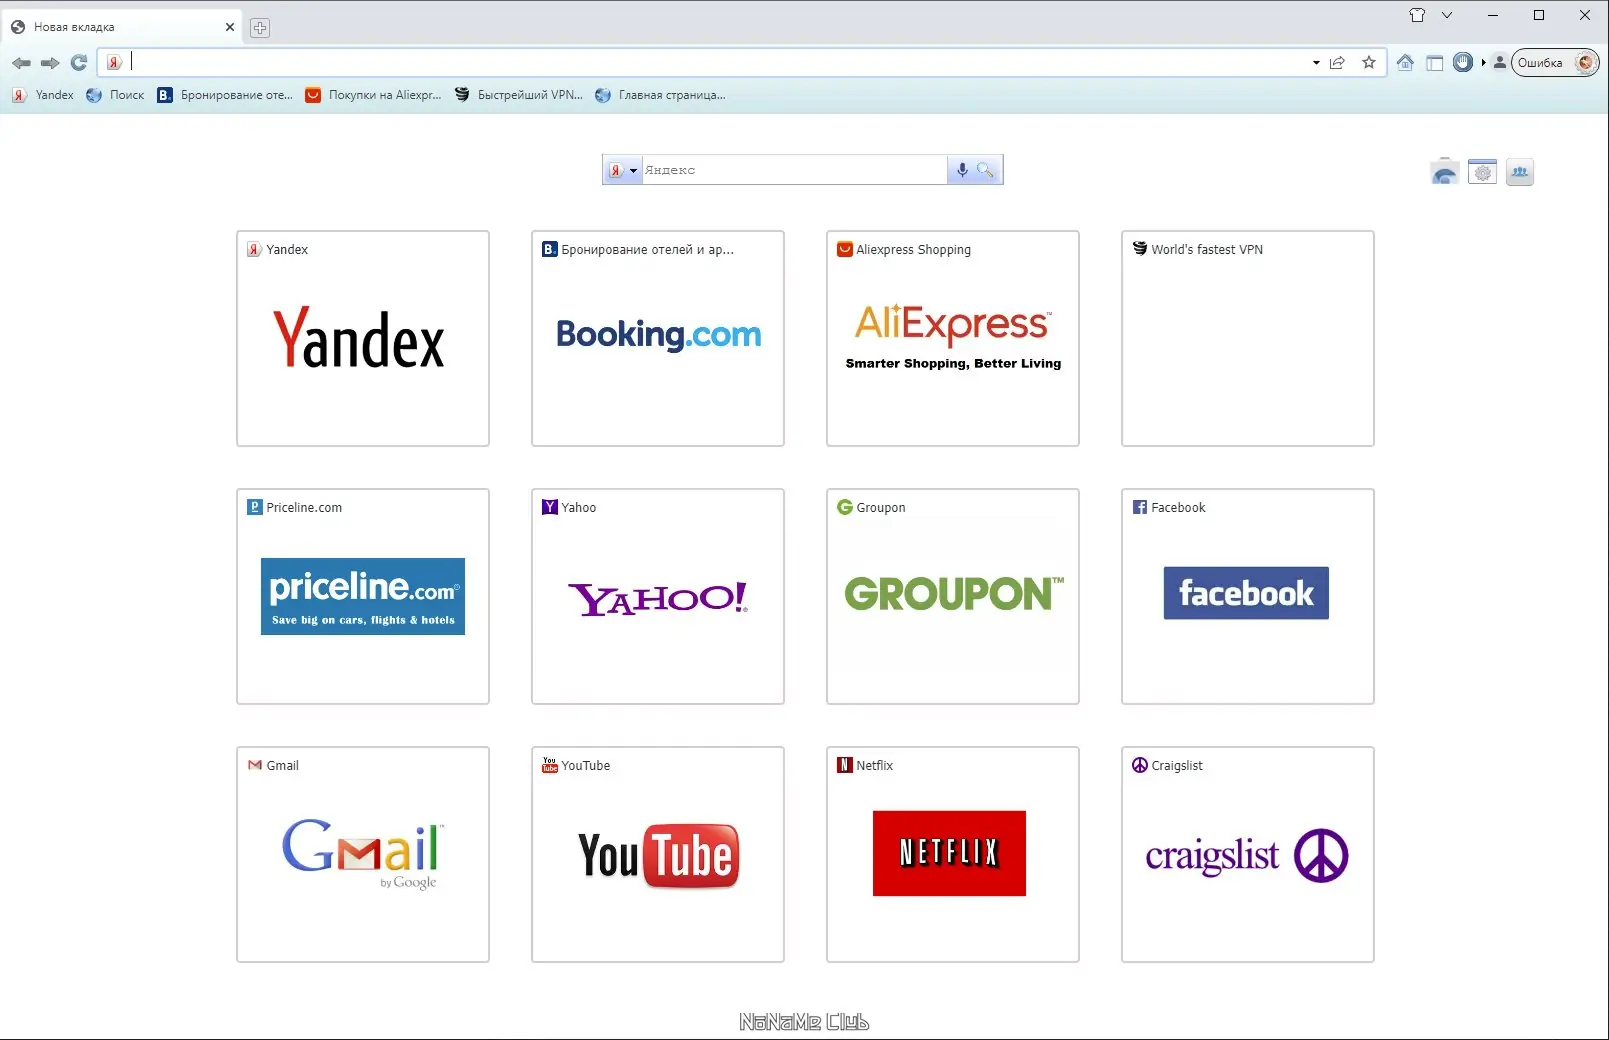This screenshot has height=1040, width=1609.
Task: Open the Priceline.com tile
Action: pos(363,596)
